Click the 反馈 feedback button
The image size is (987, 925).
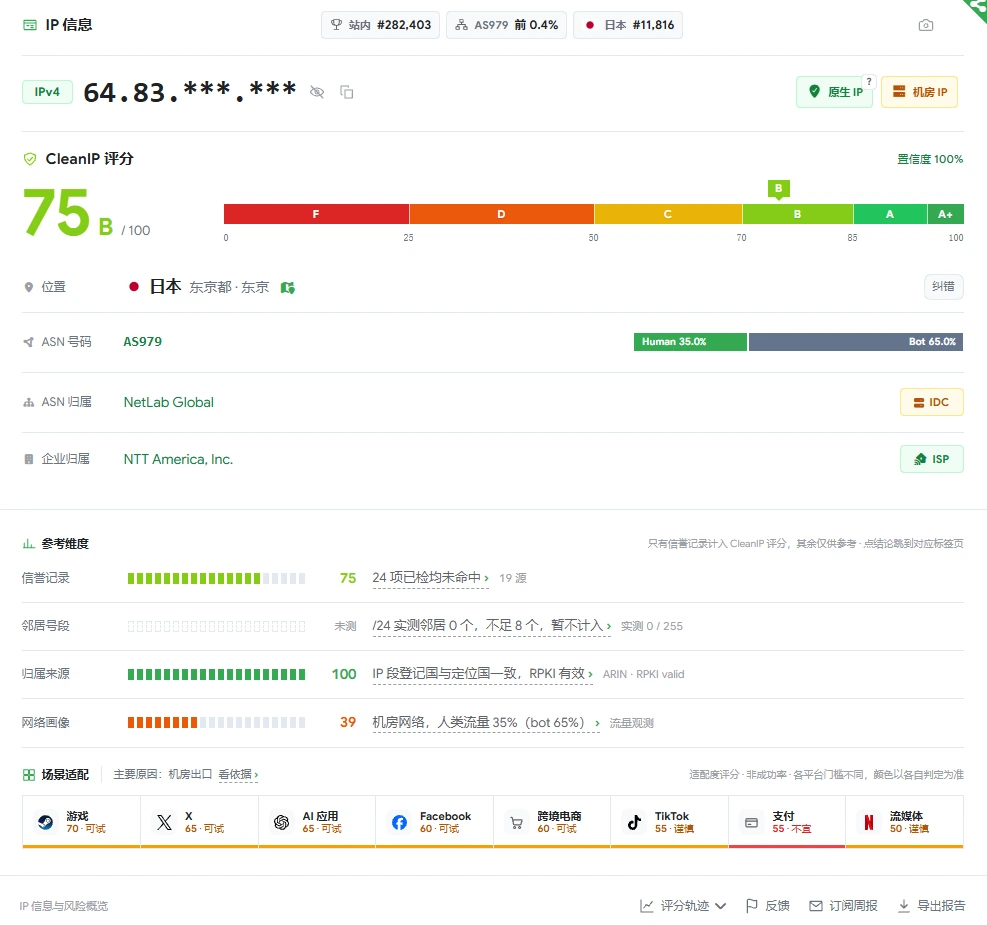coord(767,905)
